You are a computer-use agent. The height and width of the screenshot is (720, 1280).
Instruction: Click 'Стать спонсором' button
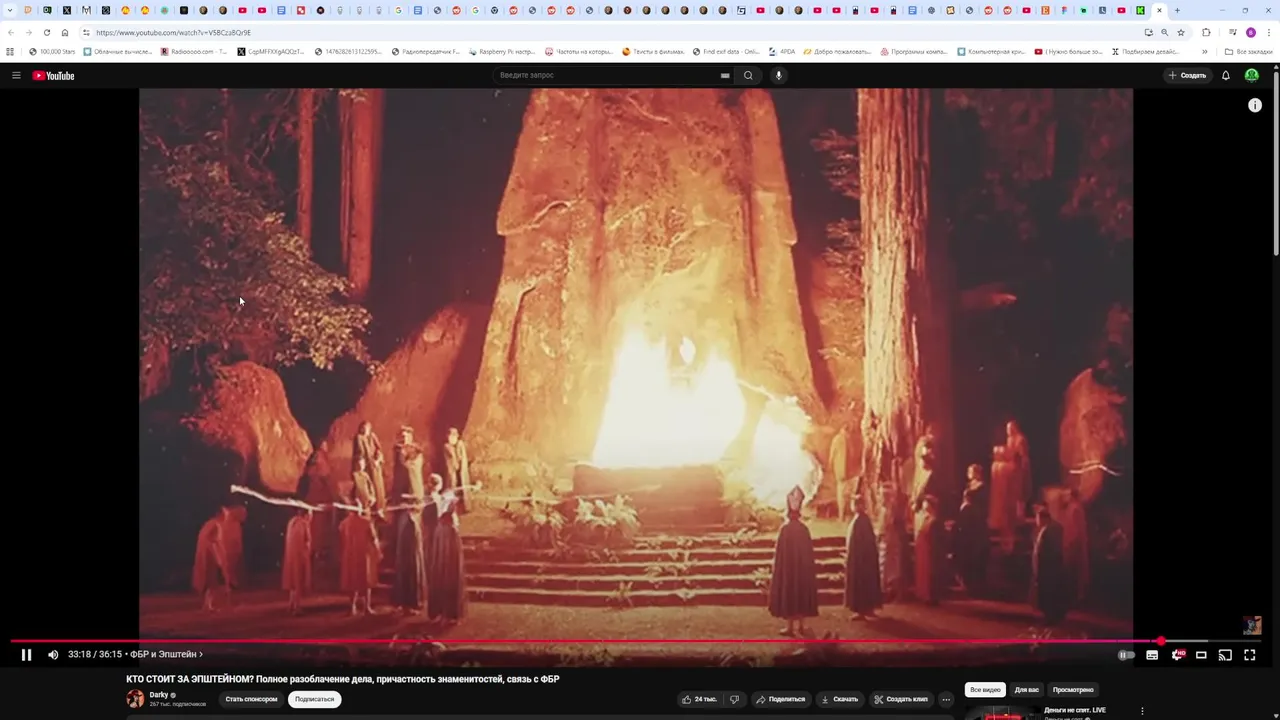[x=251, y=699]
